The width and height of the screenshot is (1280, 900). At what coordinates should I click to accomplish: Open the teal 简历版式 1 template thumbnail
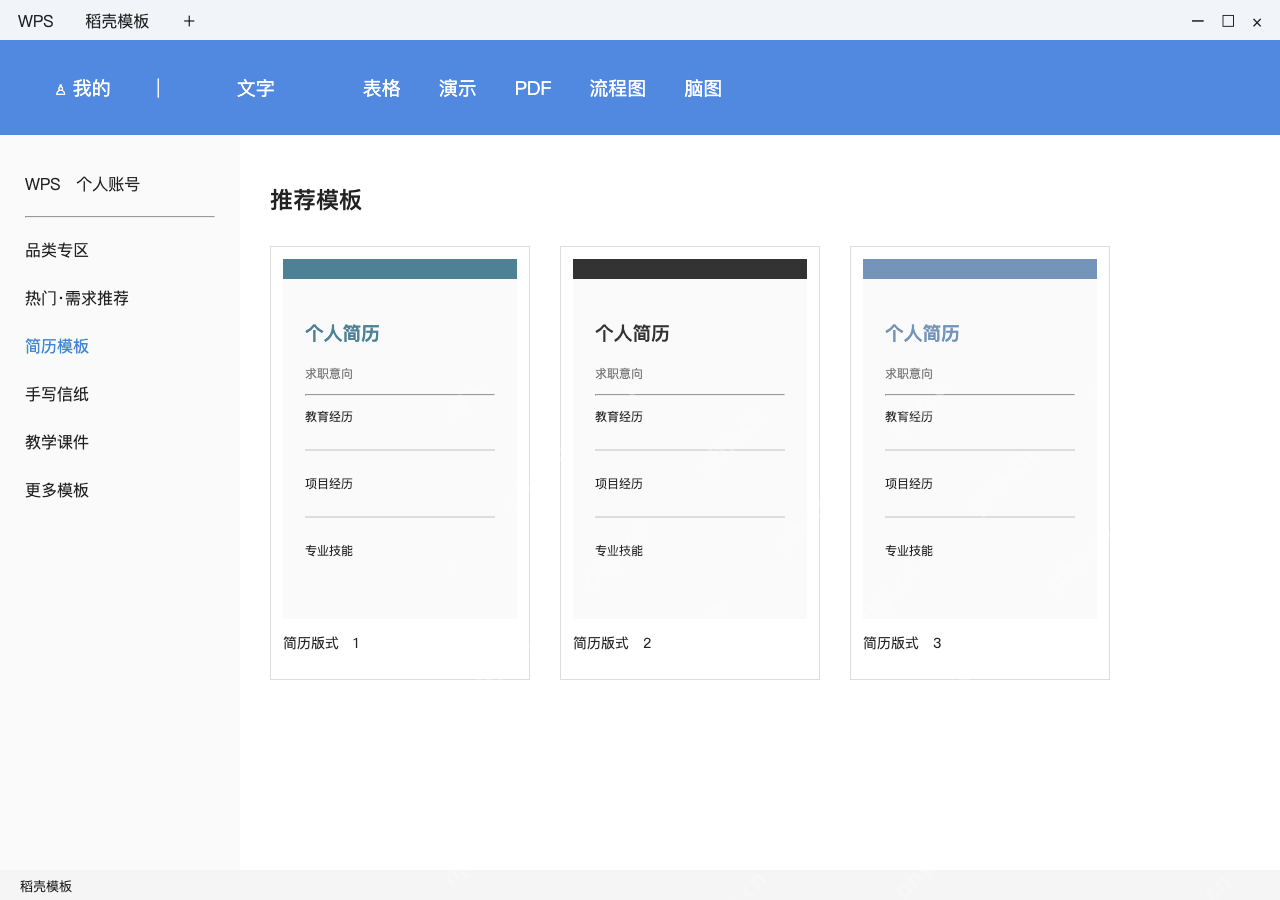click(400, 439)
